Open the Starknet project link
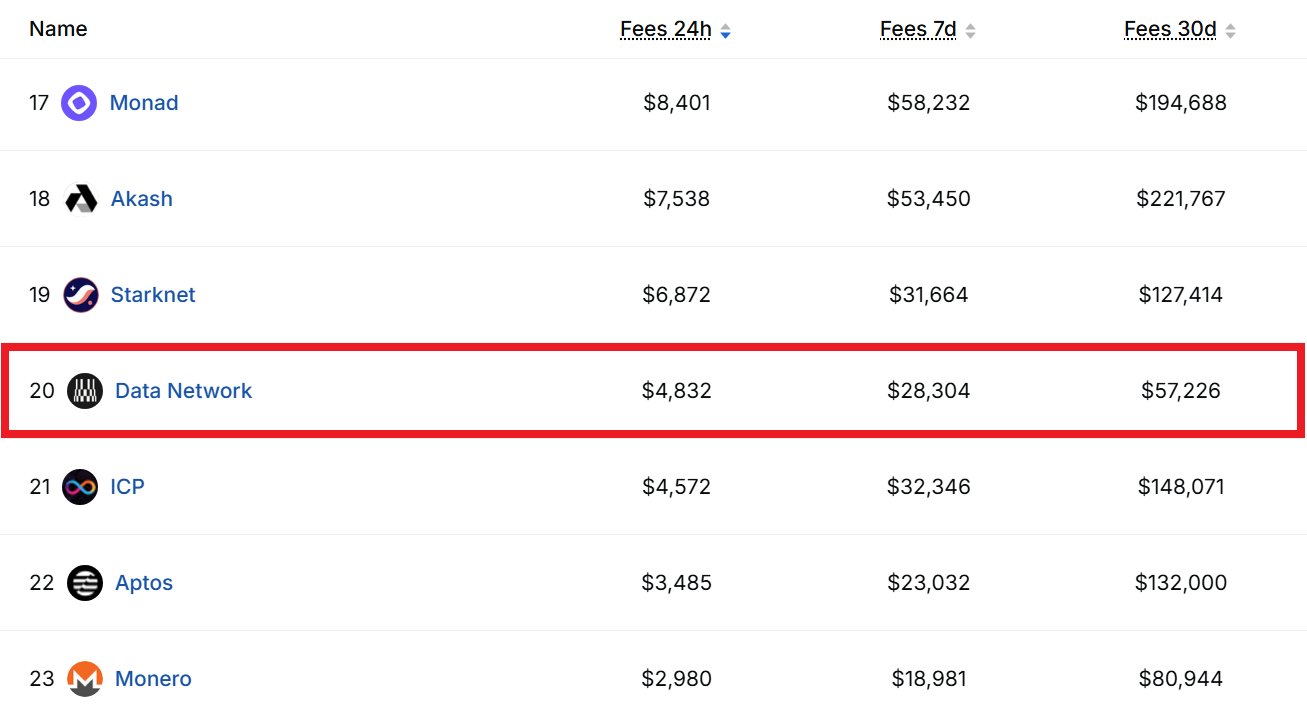The width and height of the screenshot is (1307, 724). click(153, 295)
